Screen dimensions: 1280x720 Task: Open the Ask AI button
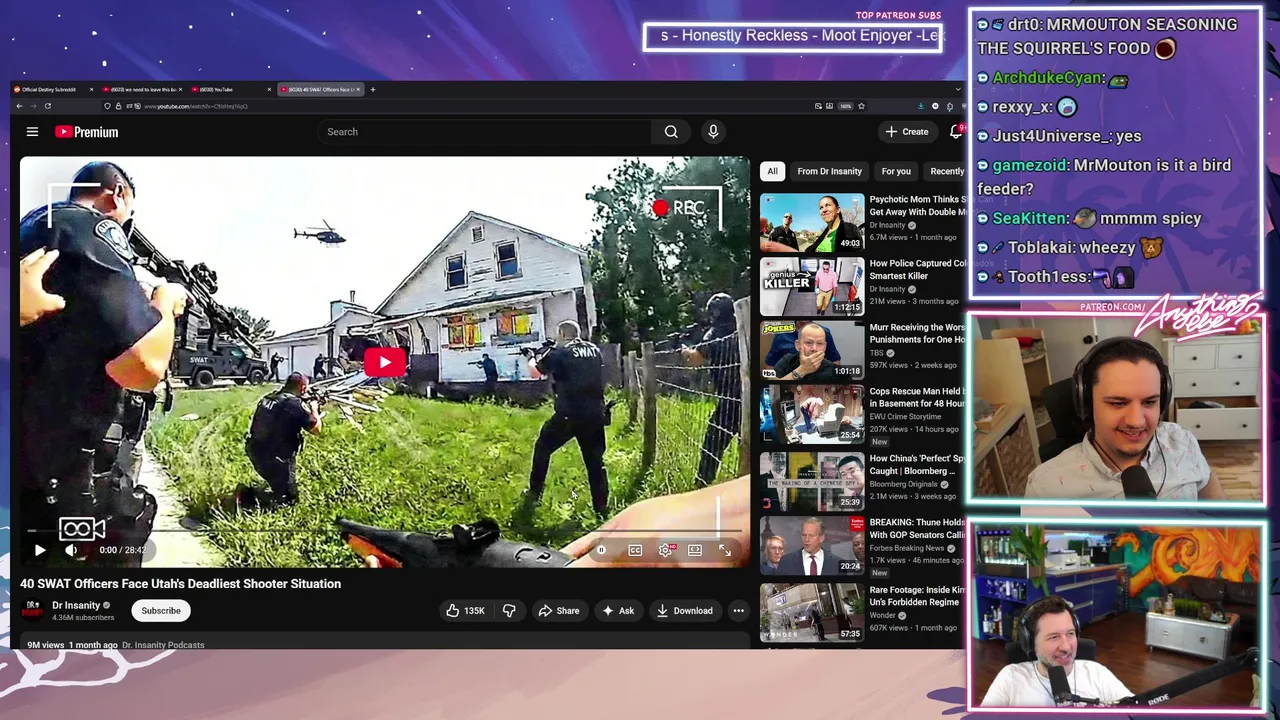tap(618, 611)
